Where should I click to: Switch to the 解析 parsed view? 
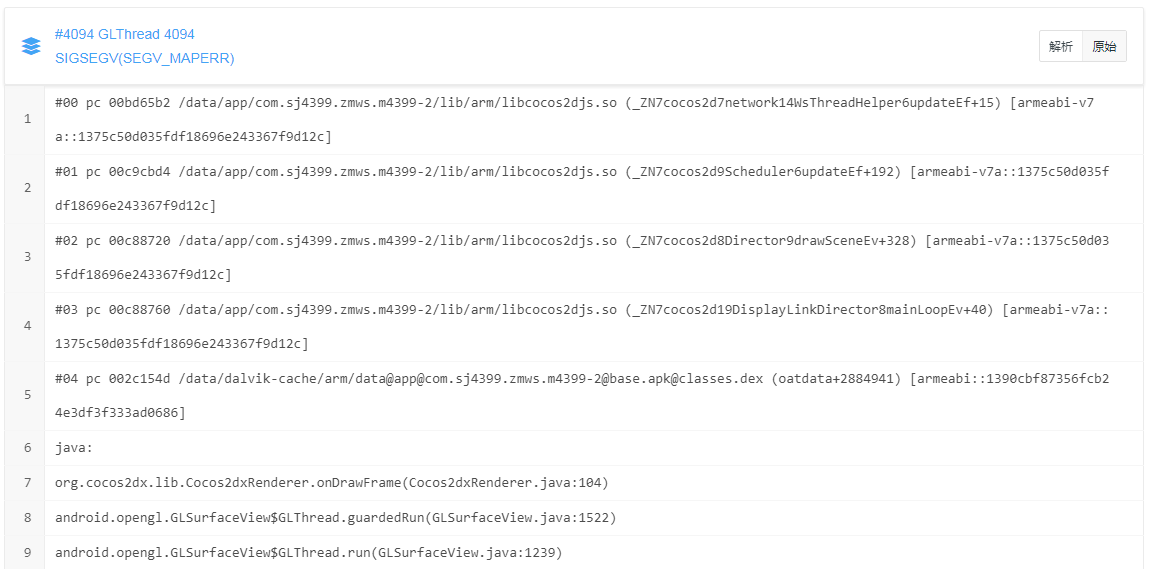(1061, 46)
